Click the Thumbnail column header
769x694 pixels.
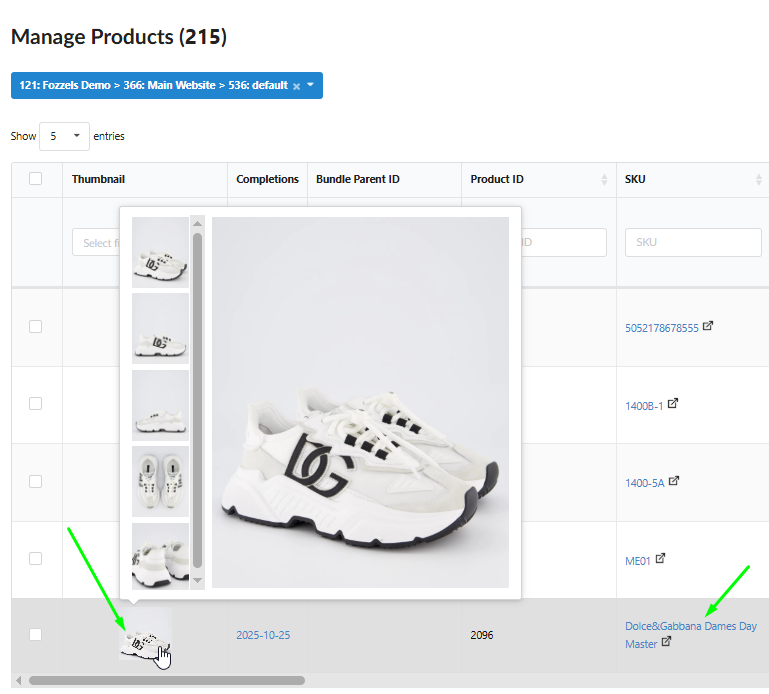[98, 180]
